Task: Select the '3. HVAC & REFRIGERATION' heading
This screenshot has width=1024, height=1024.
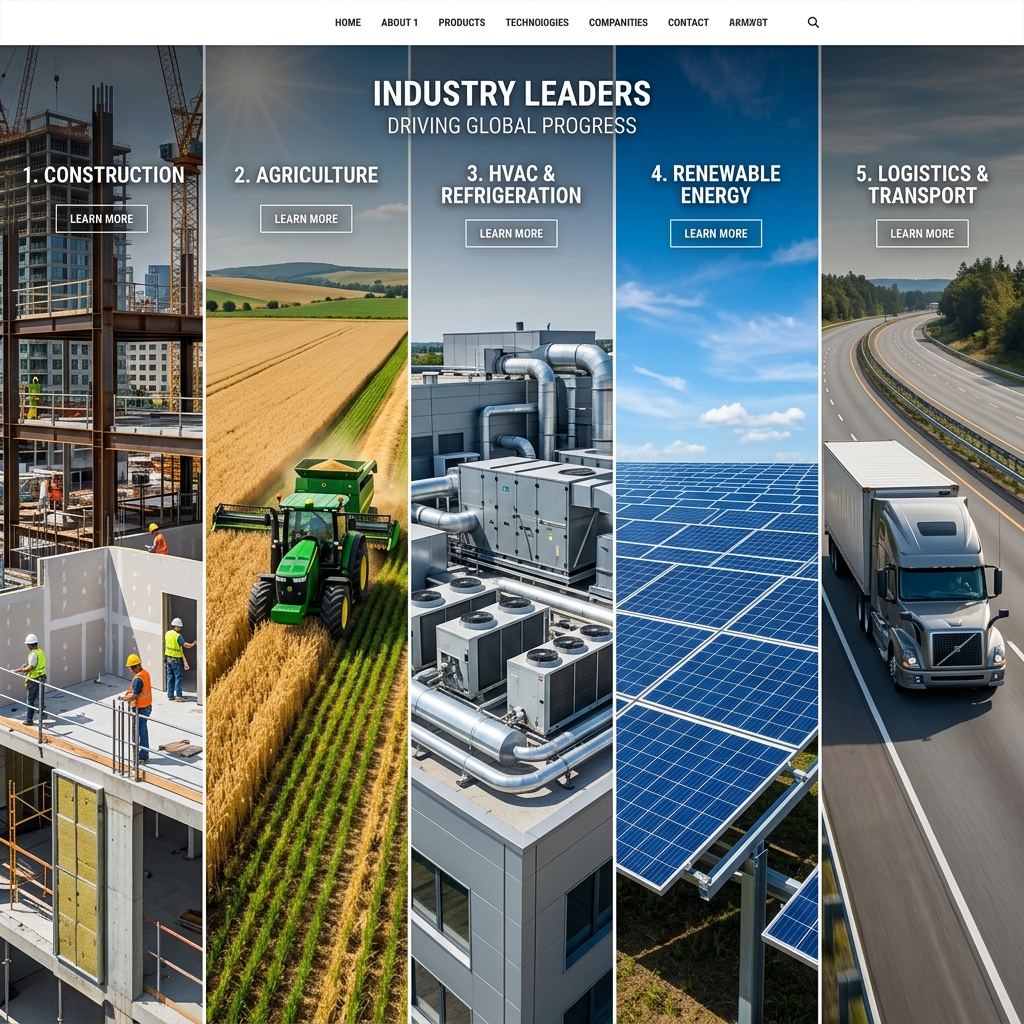Action: 511,184
